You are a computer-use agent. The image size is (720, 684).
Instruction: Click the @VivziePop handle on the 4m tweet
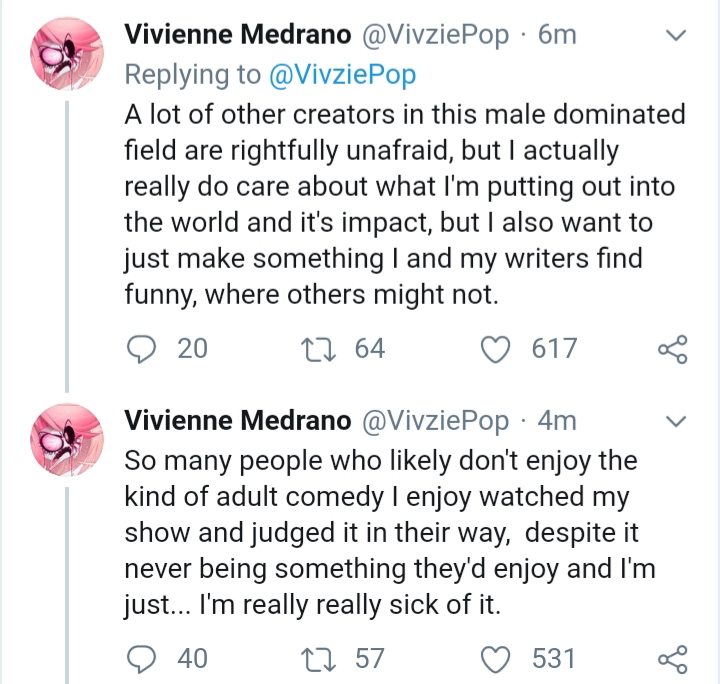click(435, 421)
